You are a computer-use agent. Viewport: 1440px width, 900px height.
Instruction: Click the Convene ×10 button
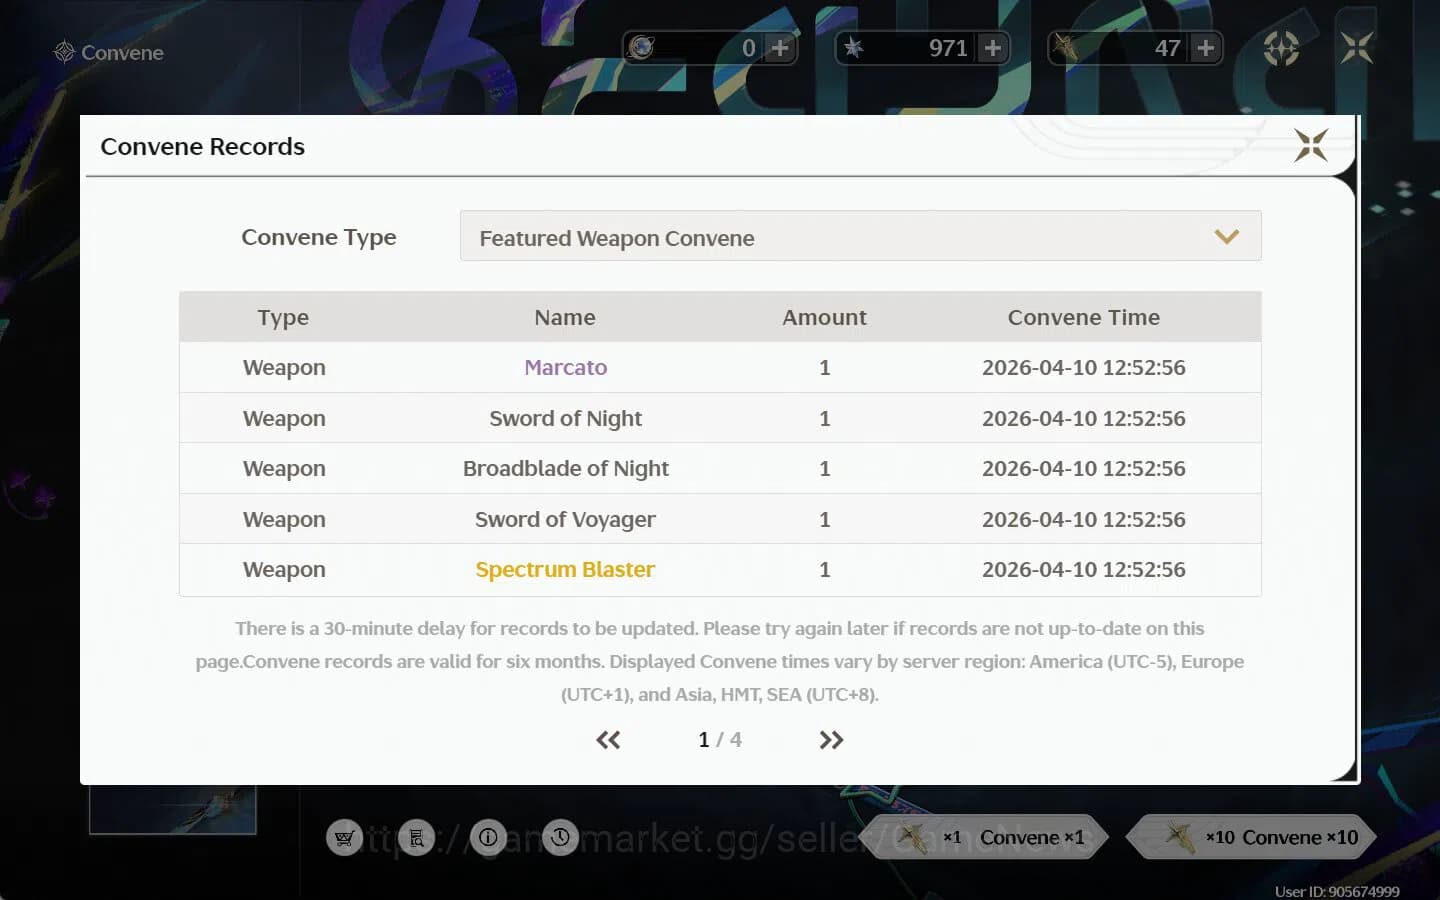pos(1254,838)
